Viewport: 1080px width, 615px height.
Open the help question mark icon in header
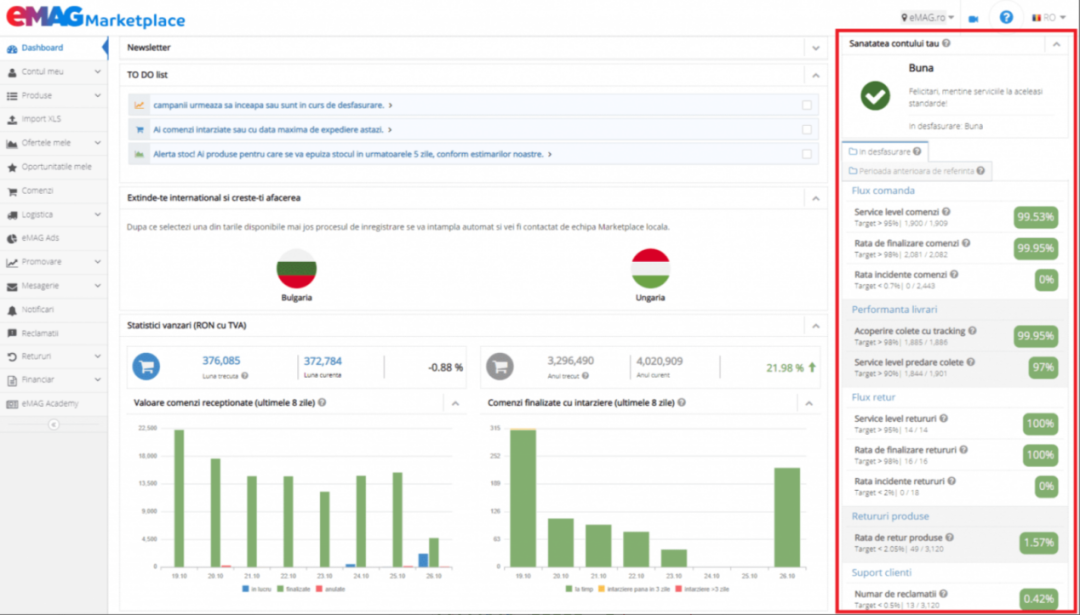pos(1006,17)
